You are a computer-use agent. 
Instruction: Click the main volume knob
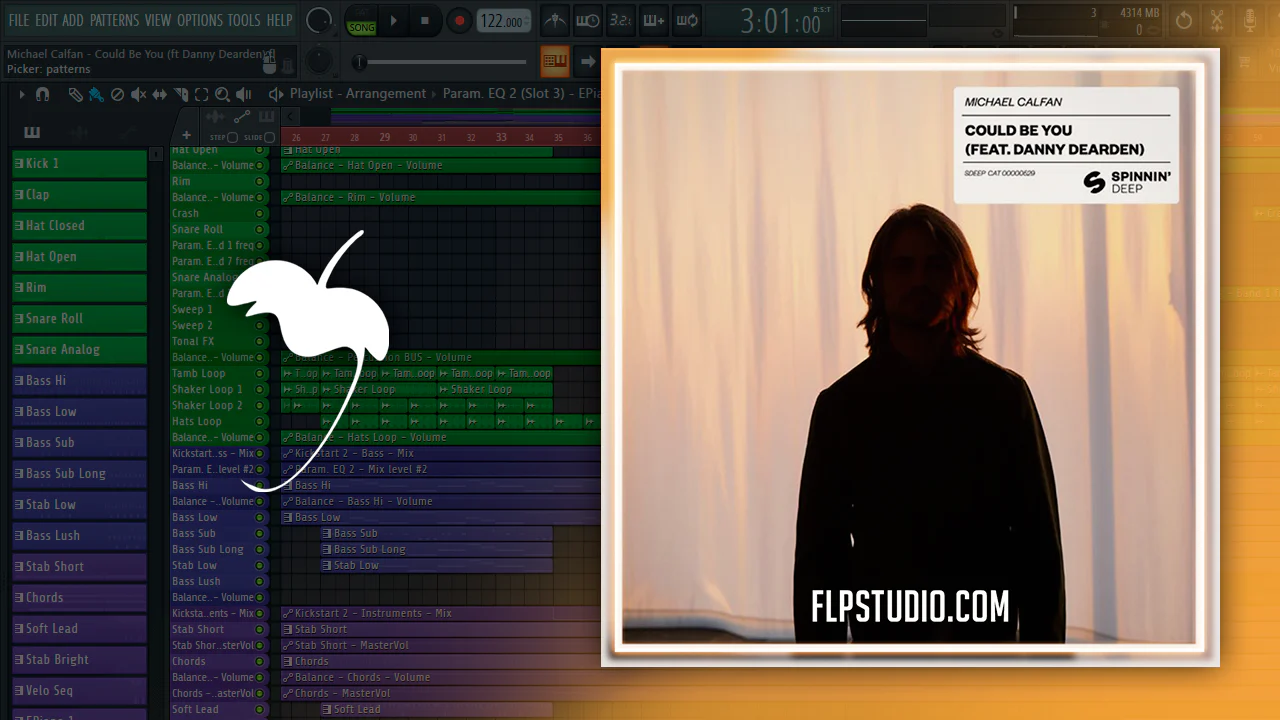click(318, 20)
